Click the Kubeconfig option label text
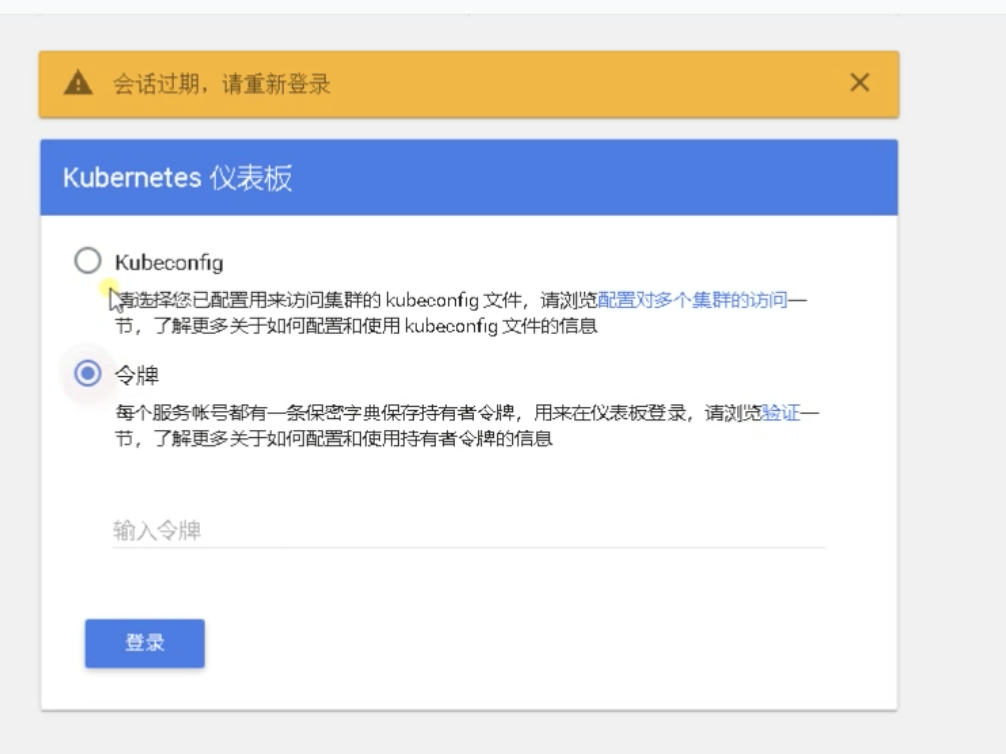Viewport: 1006px width, 754px height. [168, 263]
